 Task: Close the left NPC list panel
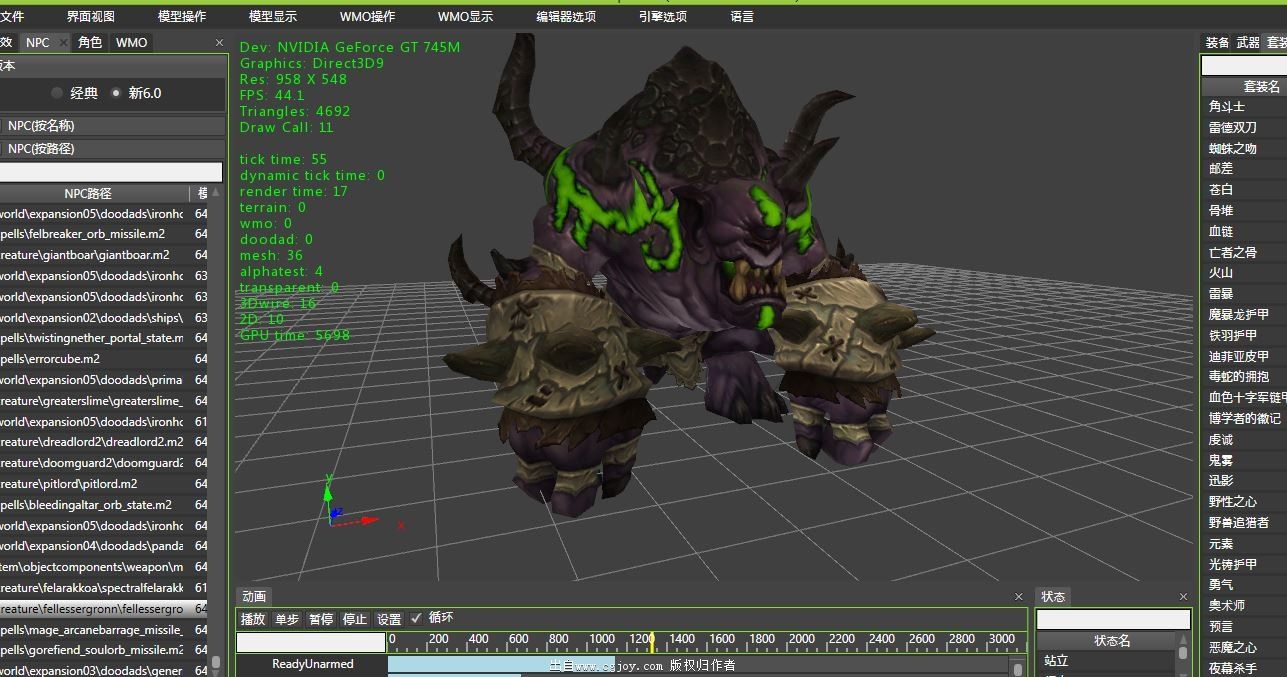(219, 42)
